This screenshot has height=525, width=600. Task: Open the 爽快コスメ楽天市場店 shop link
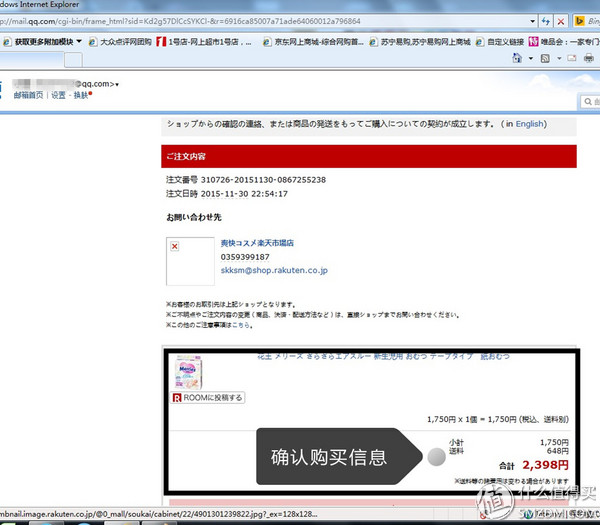coord(257,243)
